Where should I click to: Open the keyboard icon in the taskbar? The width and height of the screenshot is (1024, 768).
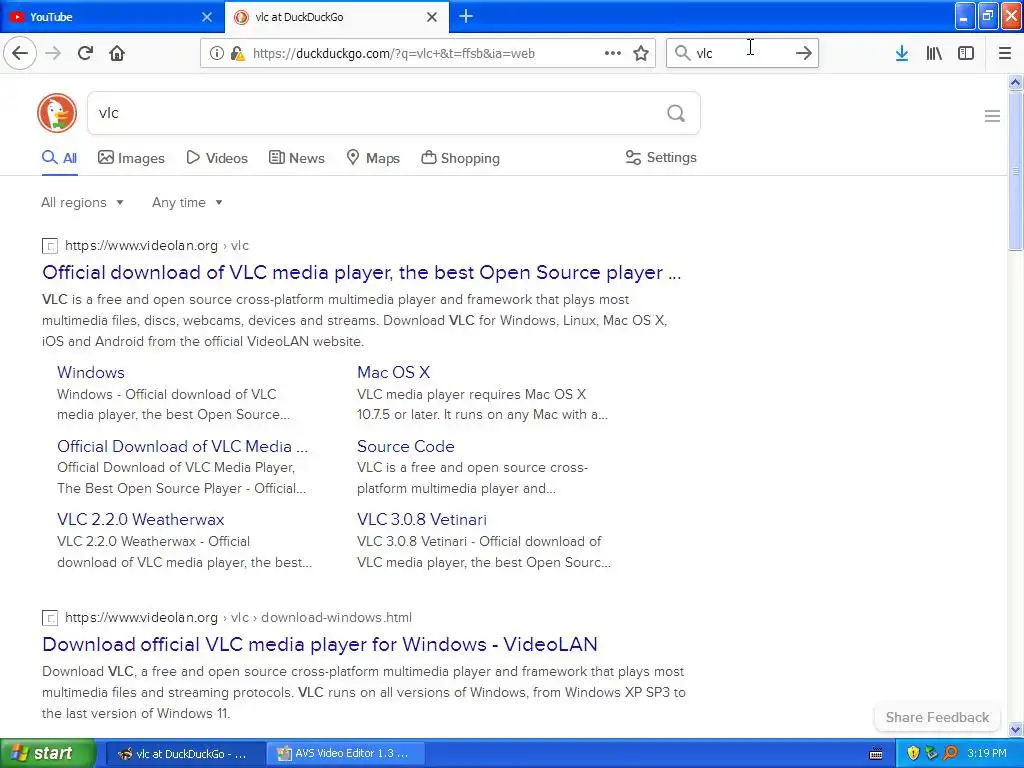coord(876,754)
